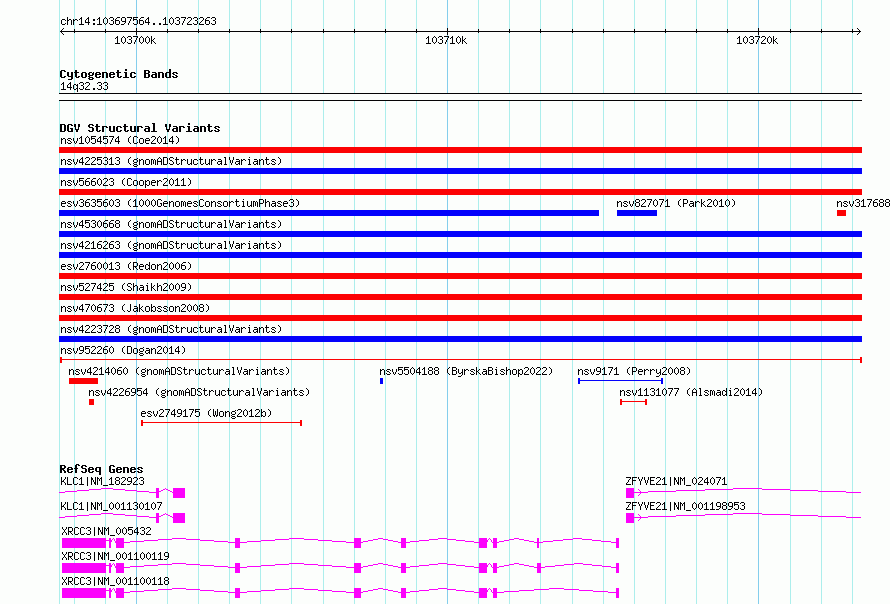The width and height of the screenshot is (890, 604).
Task: Open variant nsv4223728 gnomAD label
Action: point(171,329)
